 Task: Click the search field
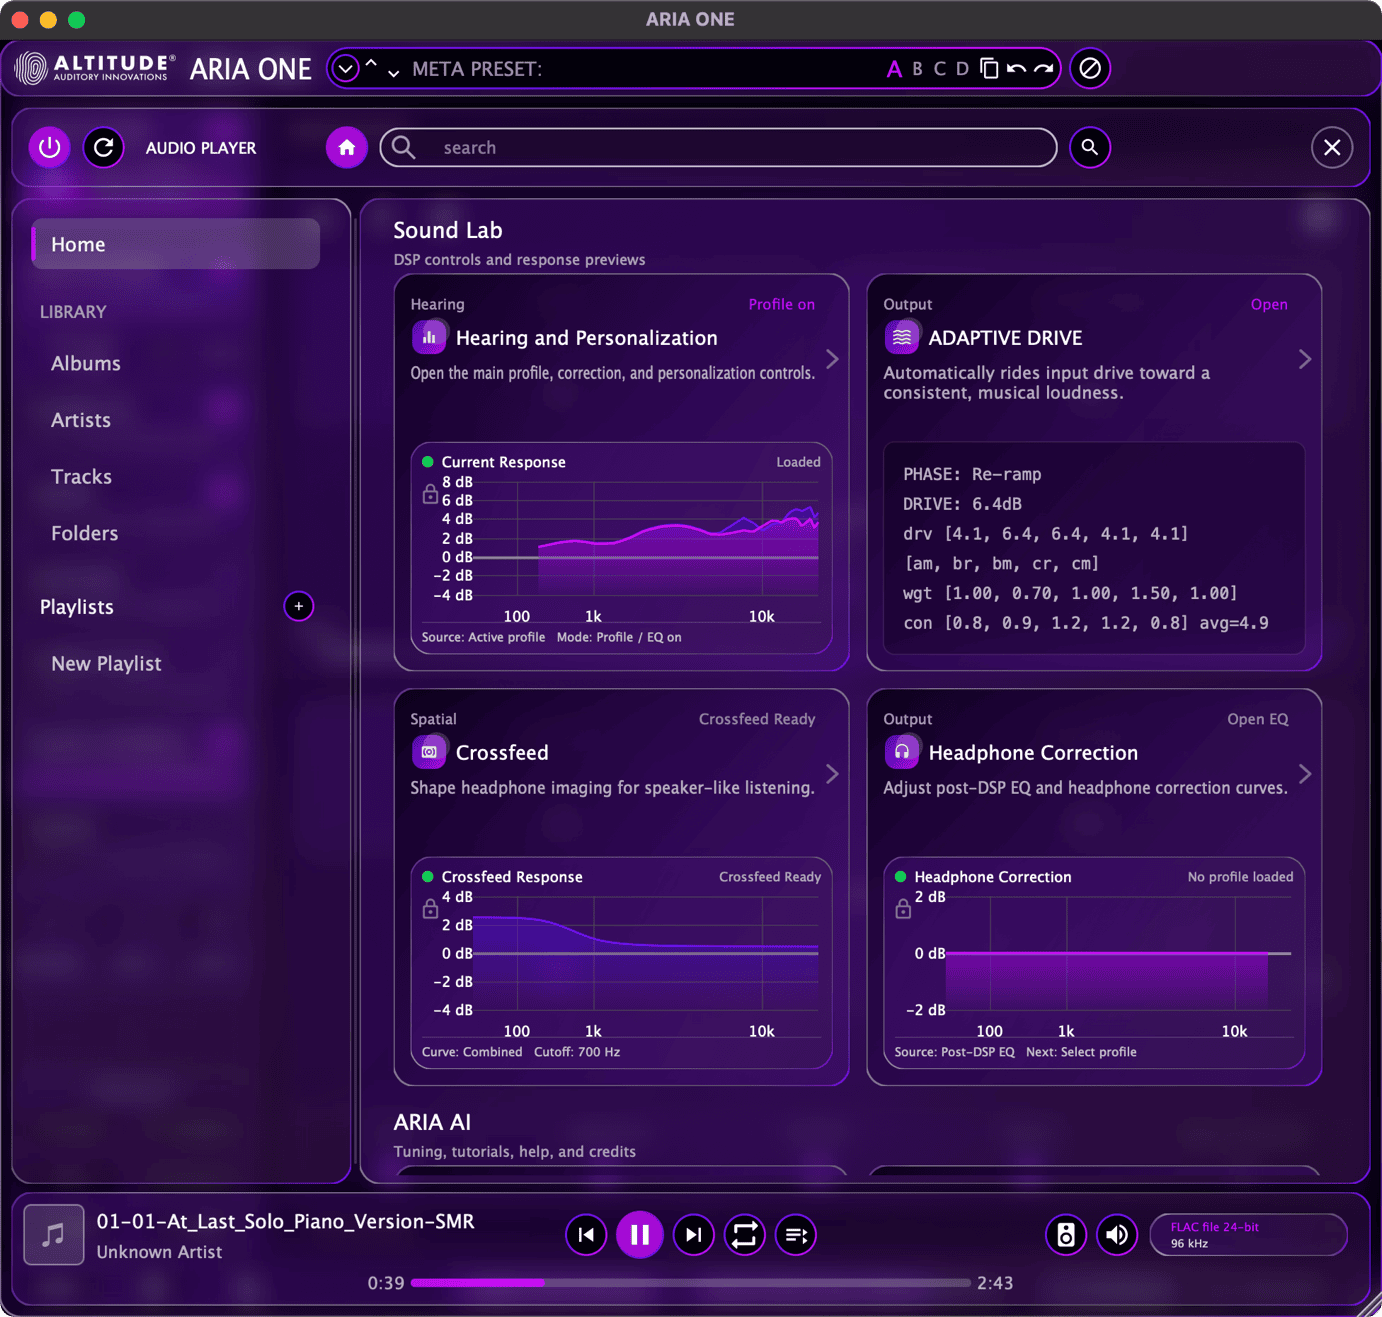(x=718, y=148)
